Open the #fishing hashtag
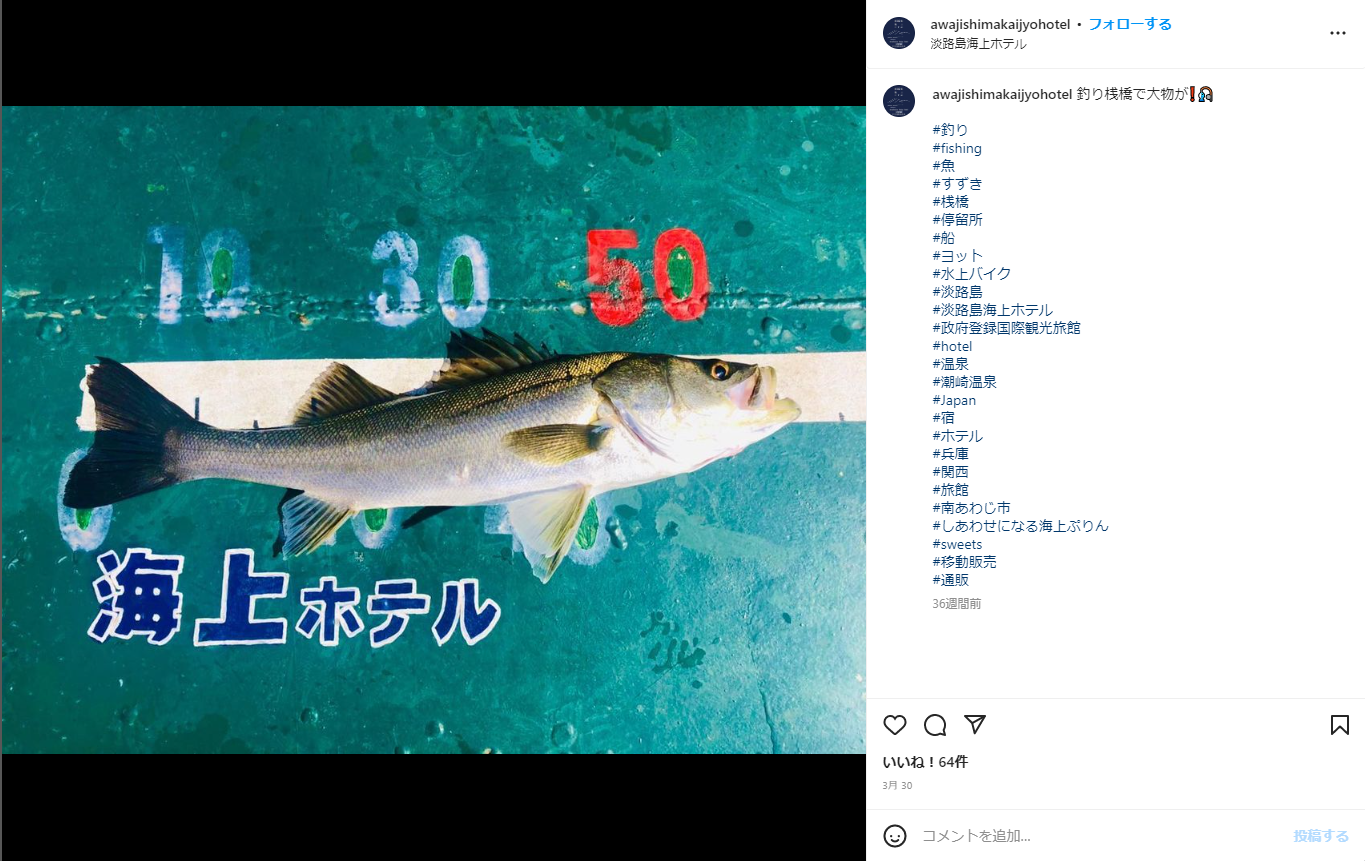The height and width of the screenshot is (861, 1365). click(x=957, y=148)
